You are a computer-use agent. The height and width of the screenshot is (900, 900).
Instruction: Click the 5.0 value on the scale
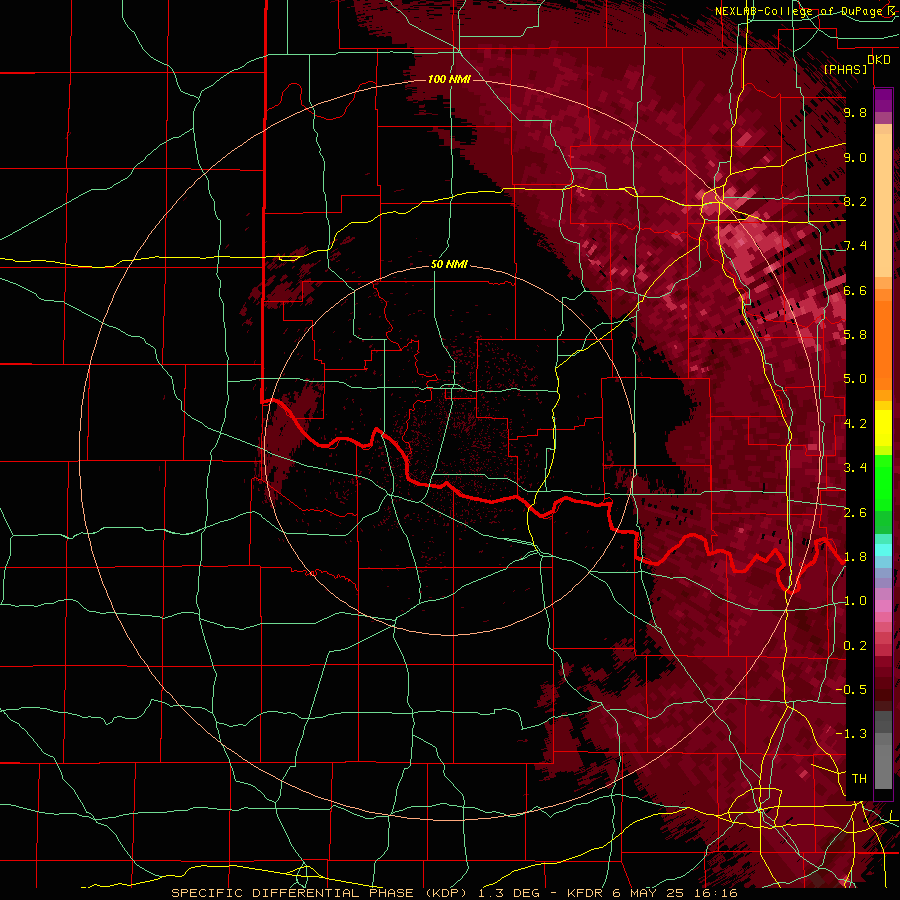[855, 379]
